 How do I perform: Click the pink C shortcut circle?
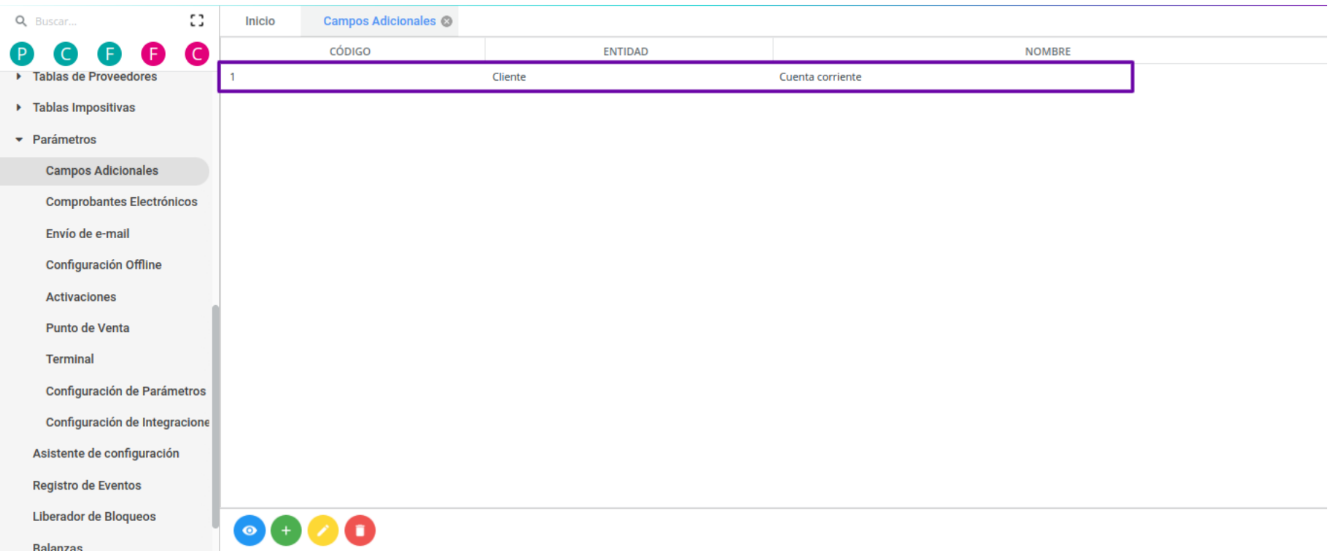coord(197,54)
